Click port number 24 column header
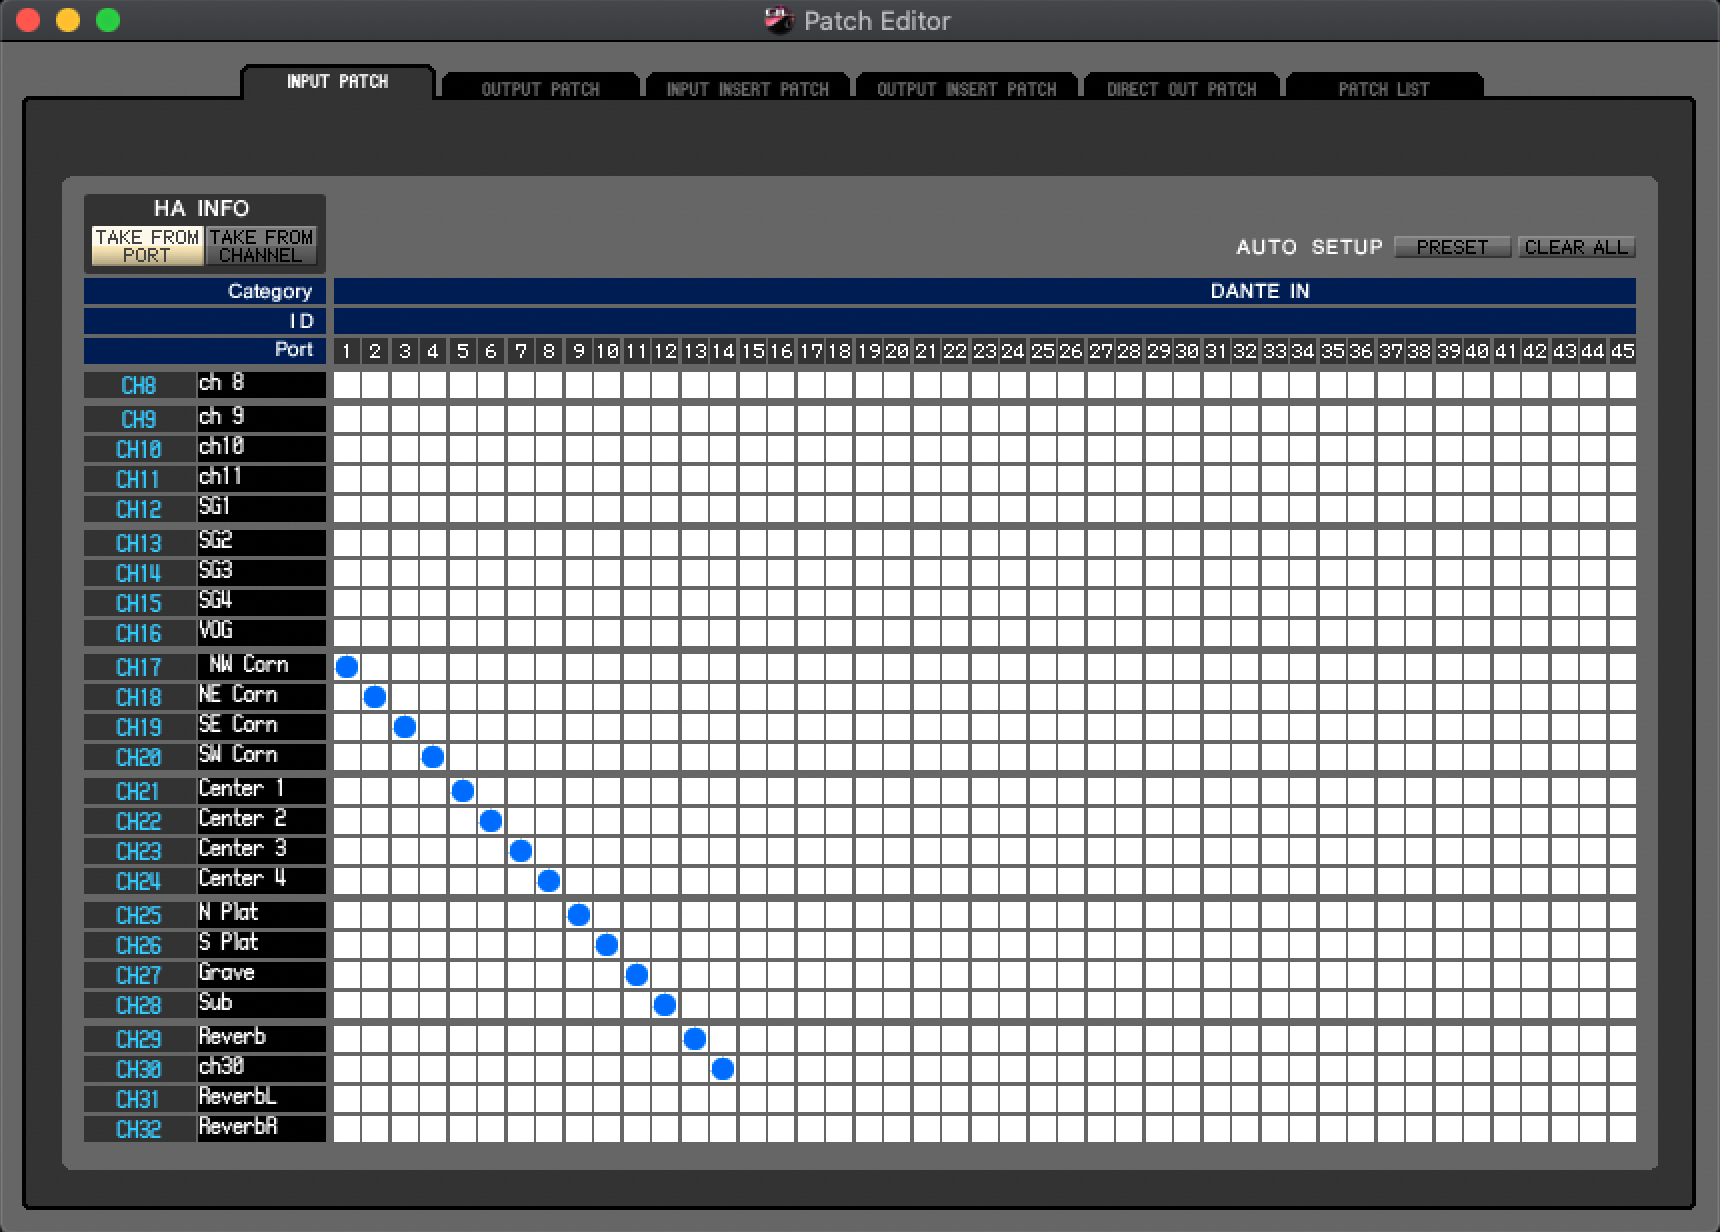This screenshot has width=1720, height=1232. coord(1013,351)
